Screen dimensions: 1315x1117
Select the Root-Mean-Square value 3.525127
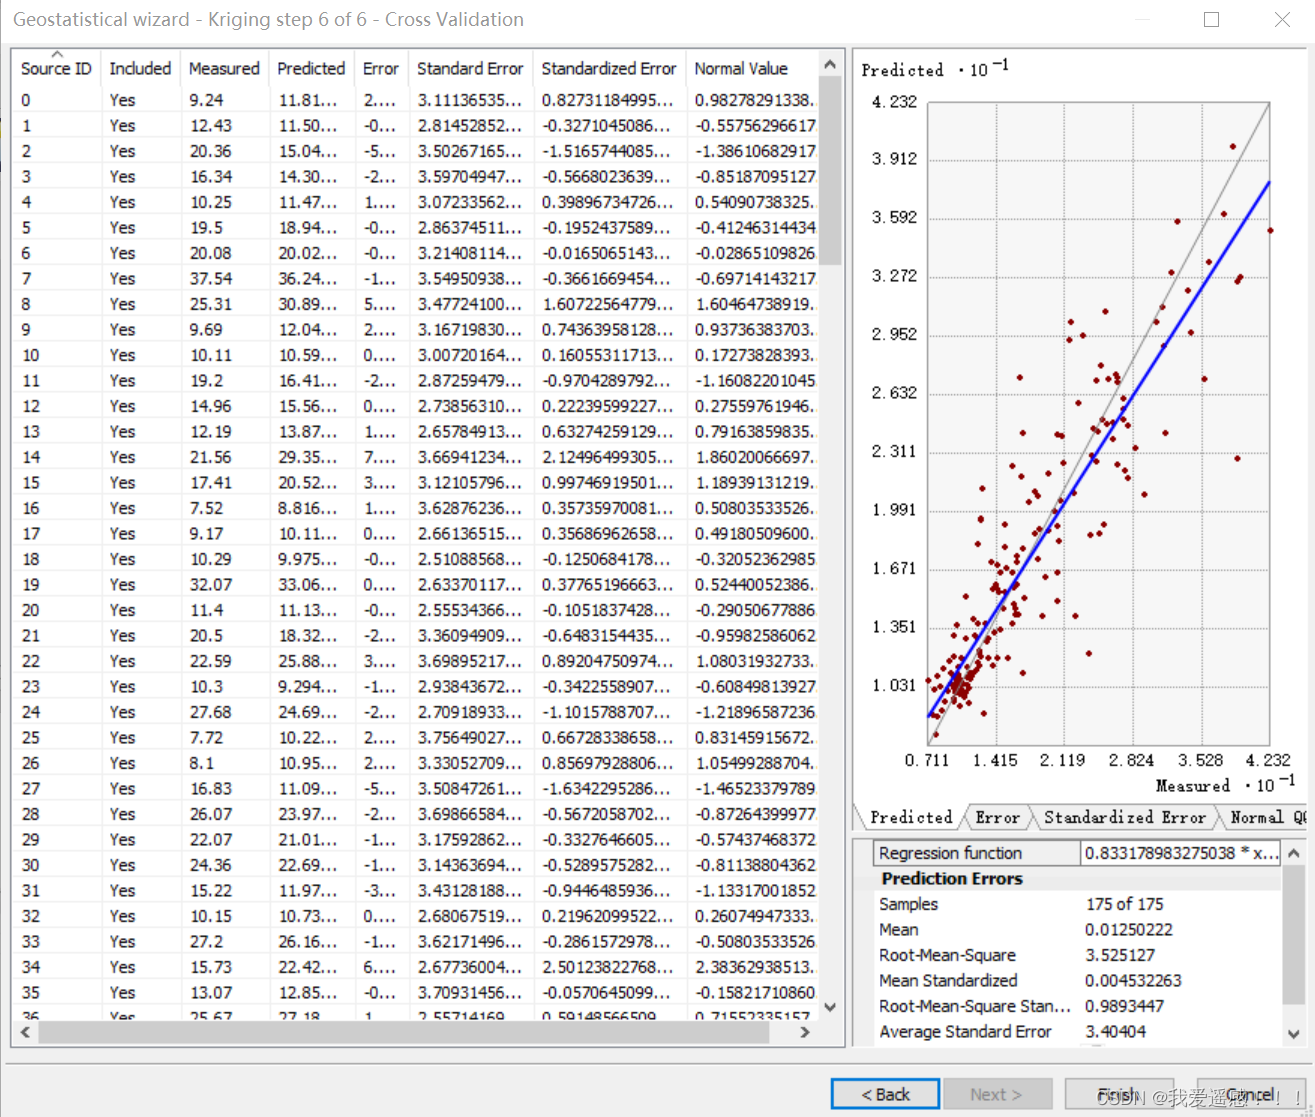coord(1120,955)
